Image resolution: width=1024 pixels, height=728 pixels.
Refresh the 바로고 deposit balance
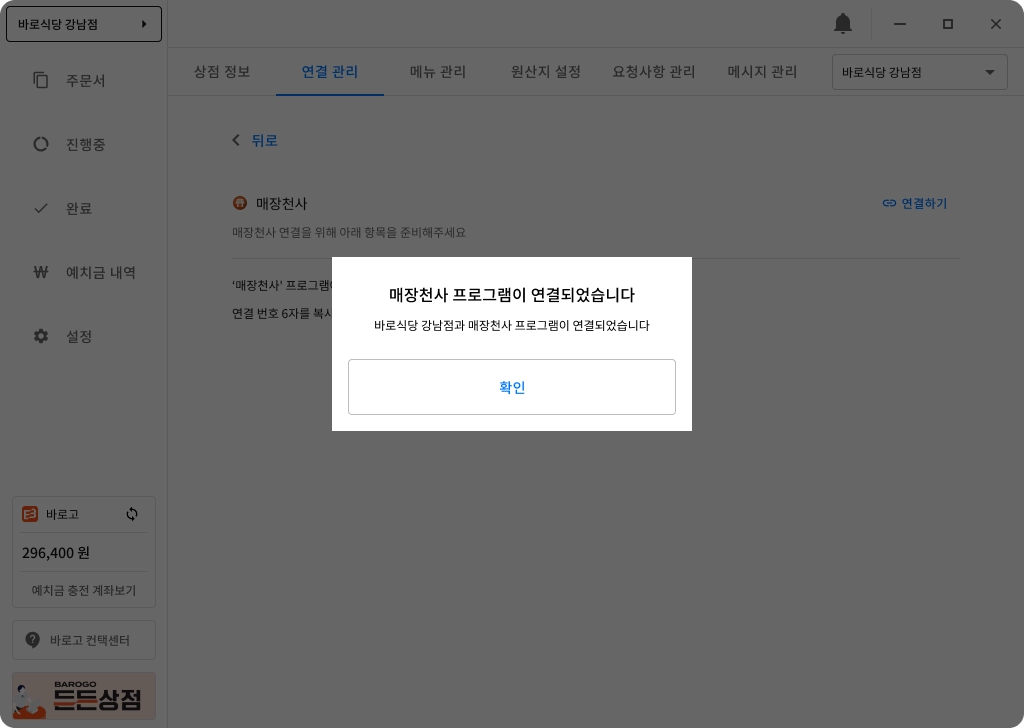132,514
